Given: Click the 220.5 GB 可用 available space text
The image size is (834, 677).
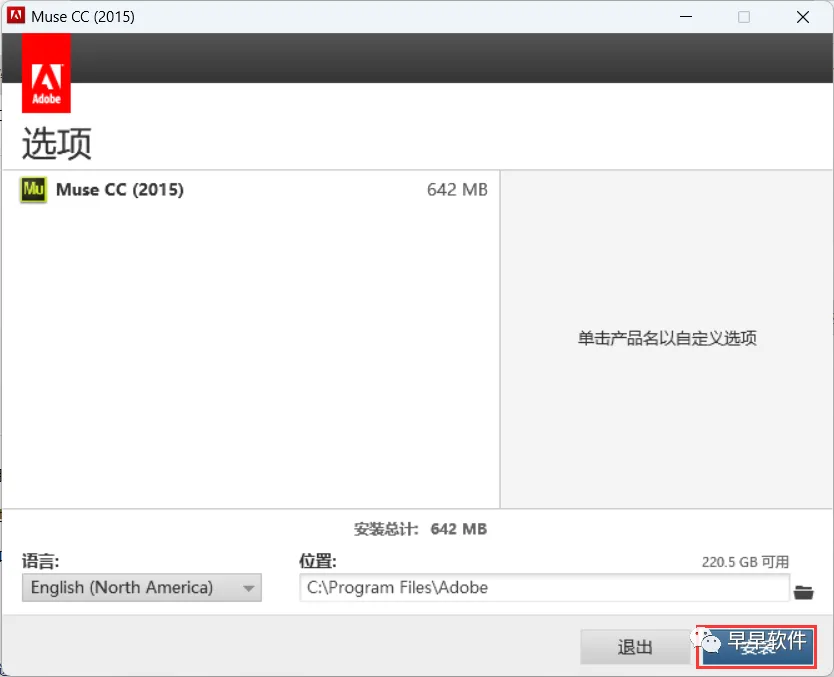Looking at the screenshot, I should 745,562.
